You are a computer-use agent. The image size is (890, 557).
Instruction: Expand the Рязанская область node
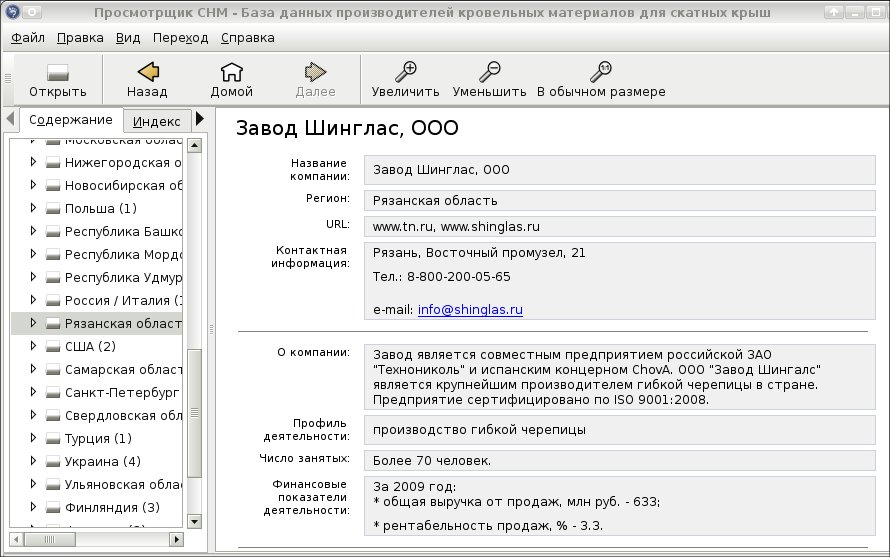click(x=33, y=323)
